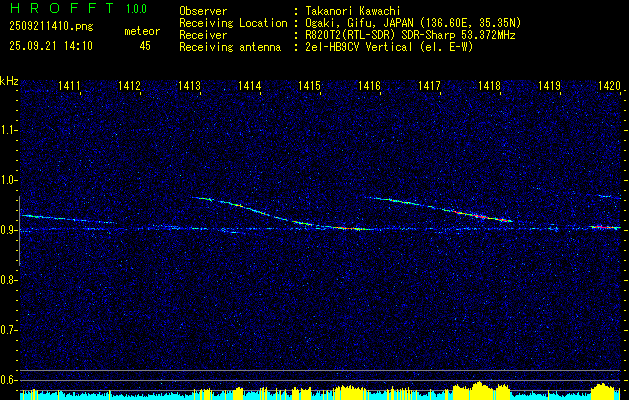Select the R820T2(RTL-SDR) SDR-Sharp 53.372MHz text

pos(410,35)
